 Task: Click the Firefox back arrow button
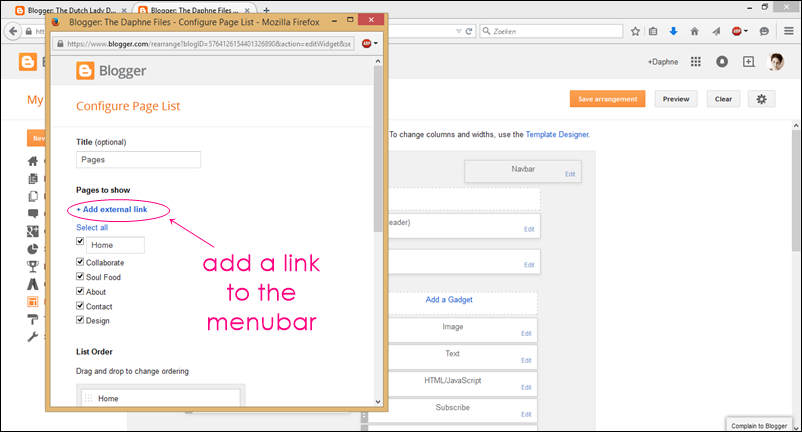tap(13, 31)
